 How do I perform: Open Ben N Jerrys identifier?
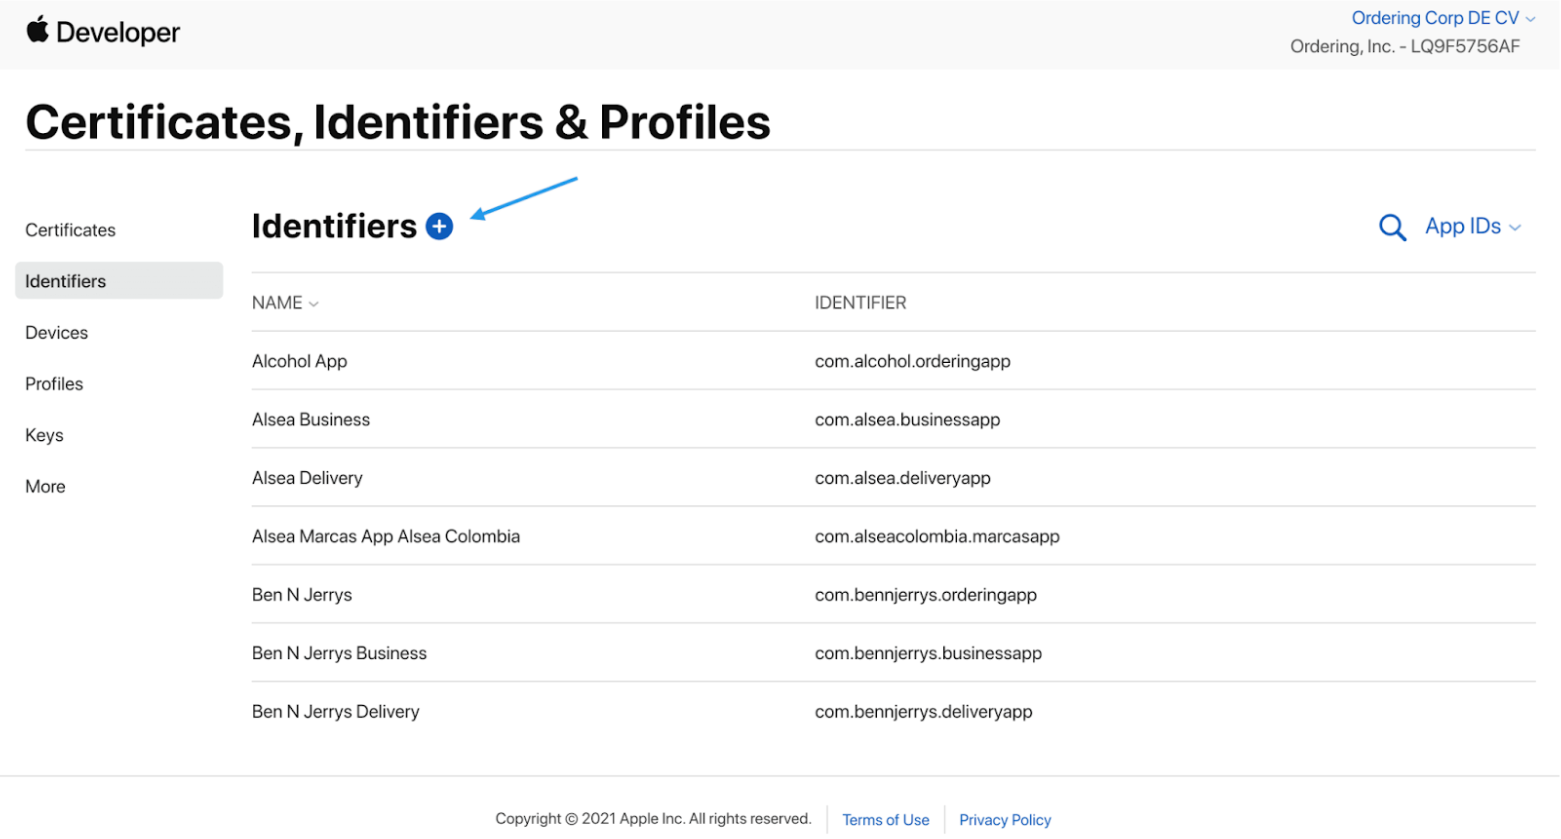tap(302, 595)
